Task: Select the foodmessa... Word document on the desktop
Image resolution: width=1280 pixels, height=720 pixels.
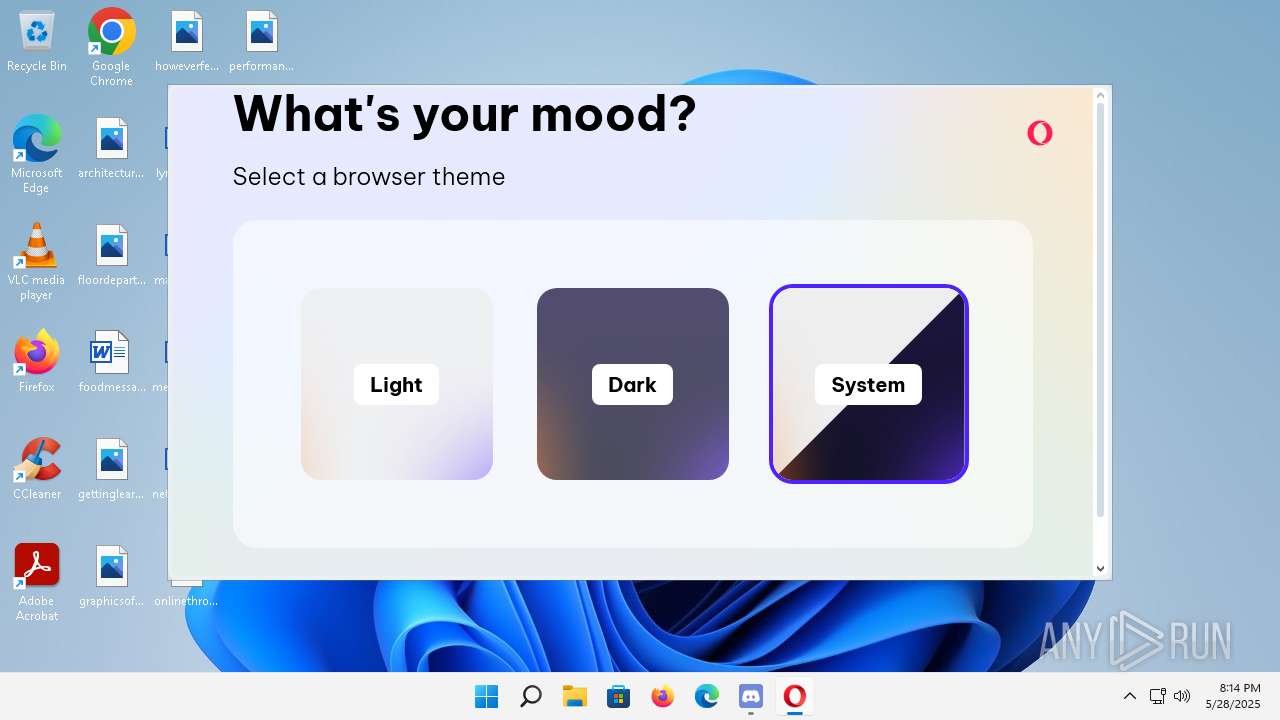Action: pyautogui.click(x=111, y=362)
